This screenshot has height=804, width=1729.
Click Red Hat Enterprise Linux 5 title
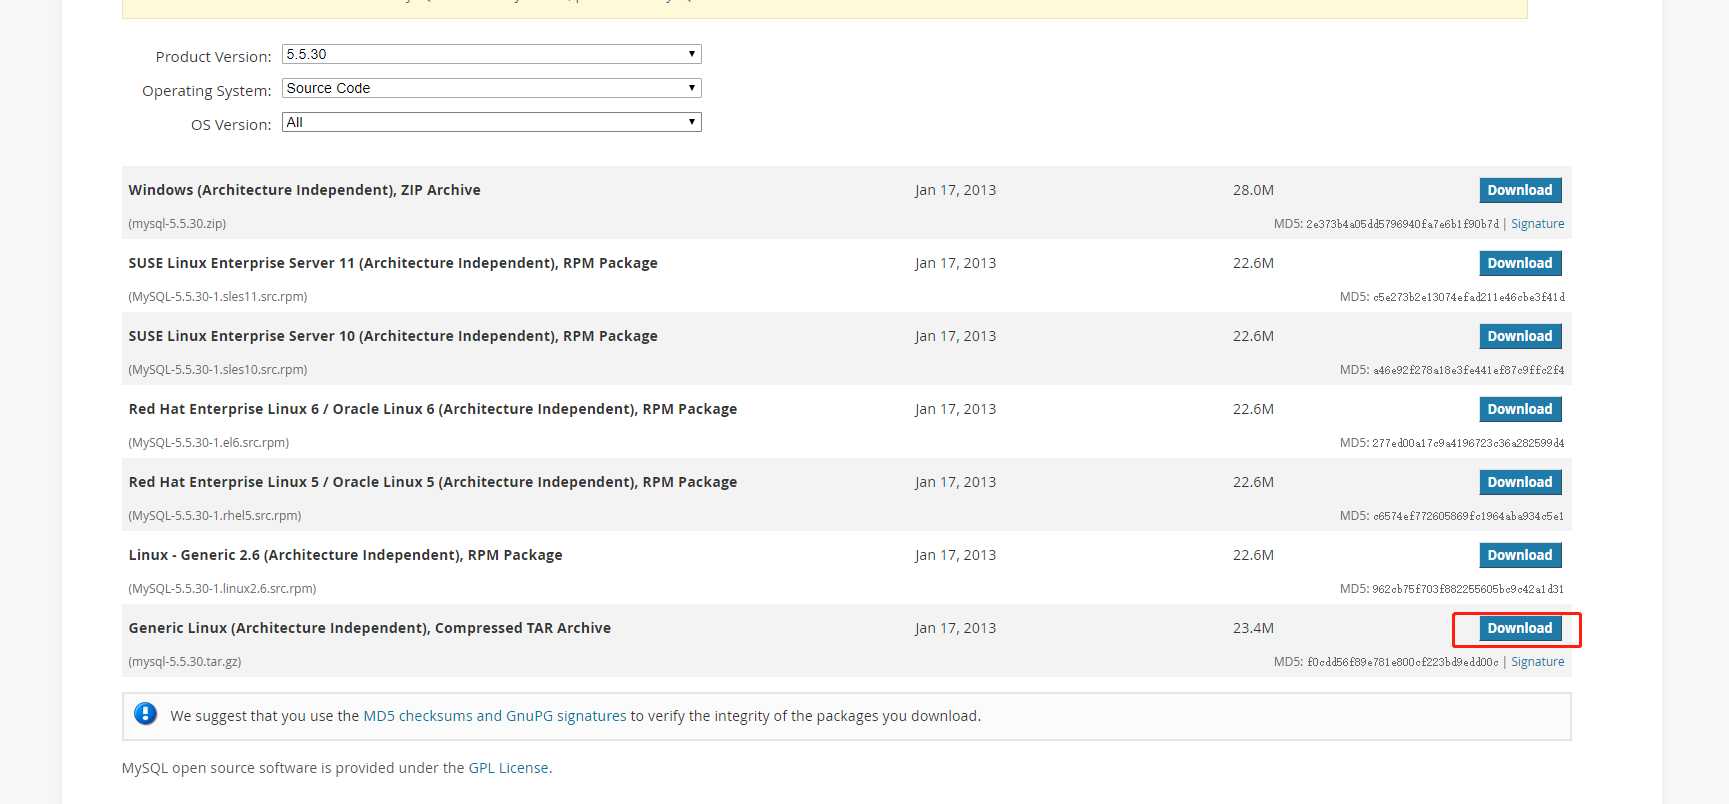[433, 482]
